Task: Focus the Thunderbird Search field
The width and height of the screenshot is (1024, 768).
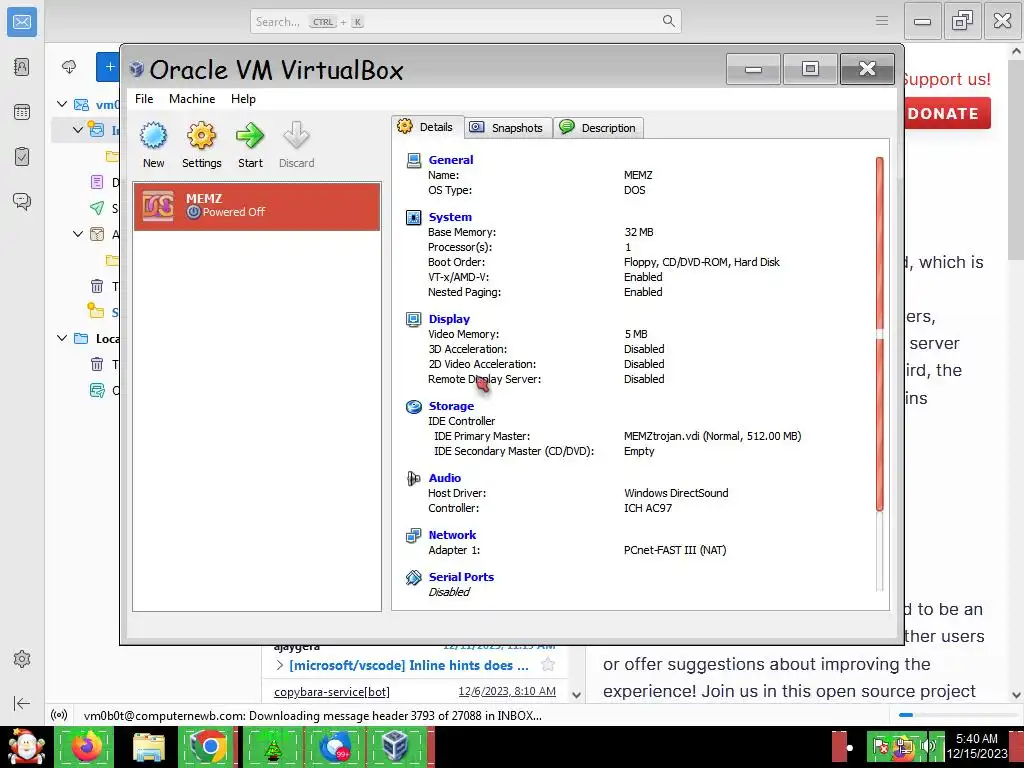Action: [466, 22]
